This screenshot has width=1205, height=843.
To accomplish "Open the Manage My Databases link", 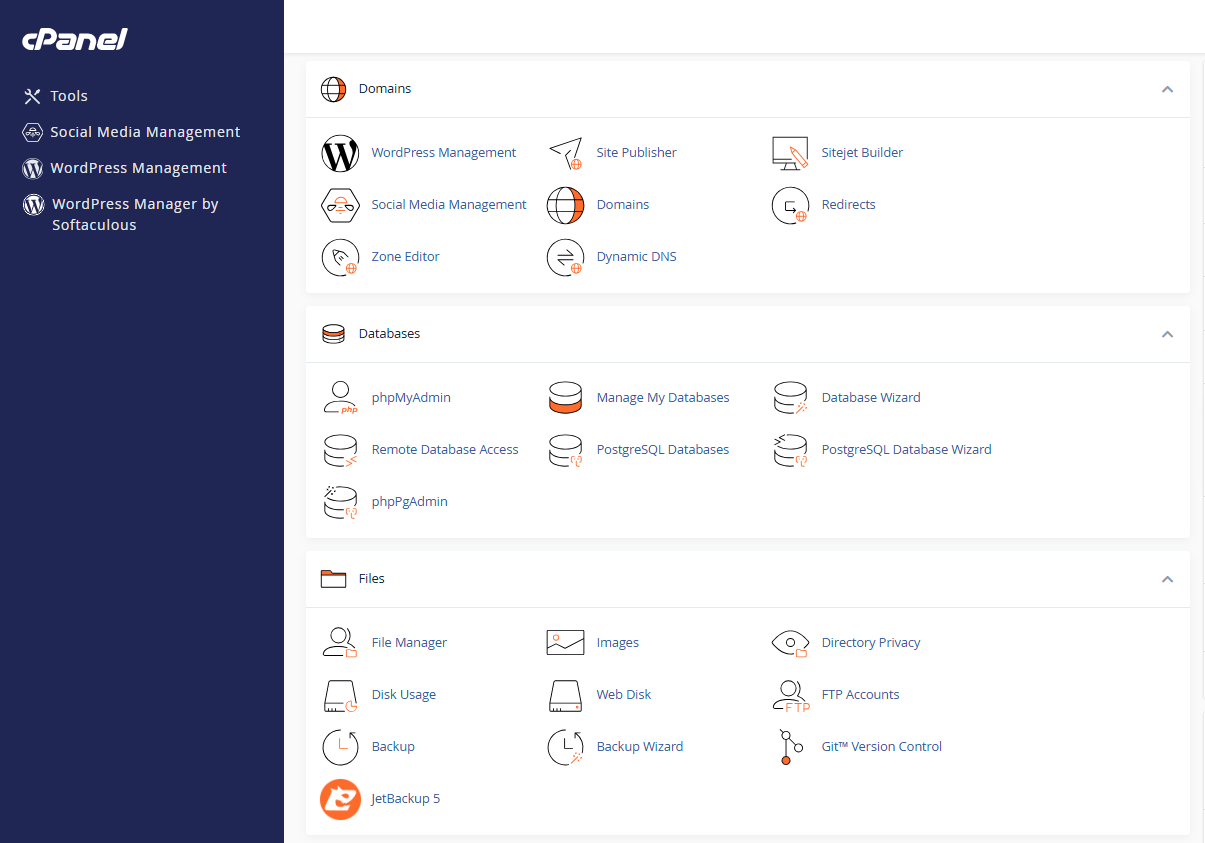I will coord(663,398).
